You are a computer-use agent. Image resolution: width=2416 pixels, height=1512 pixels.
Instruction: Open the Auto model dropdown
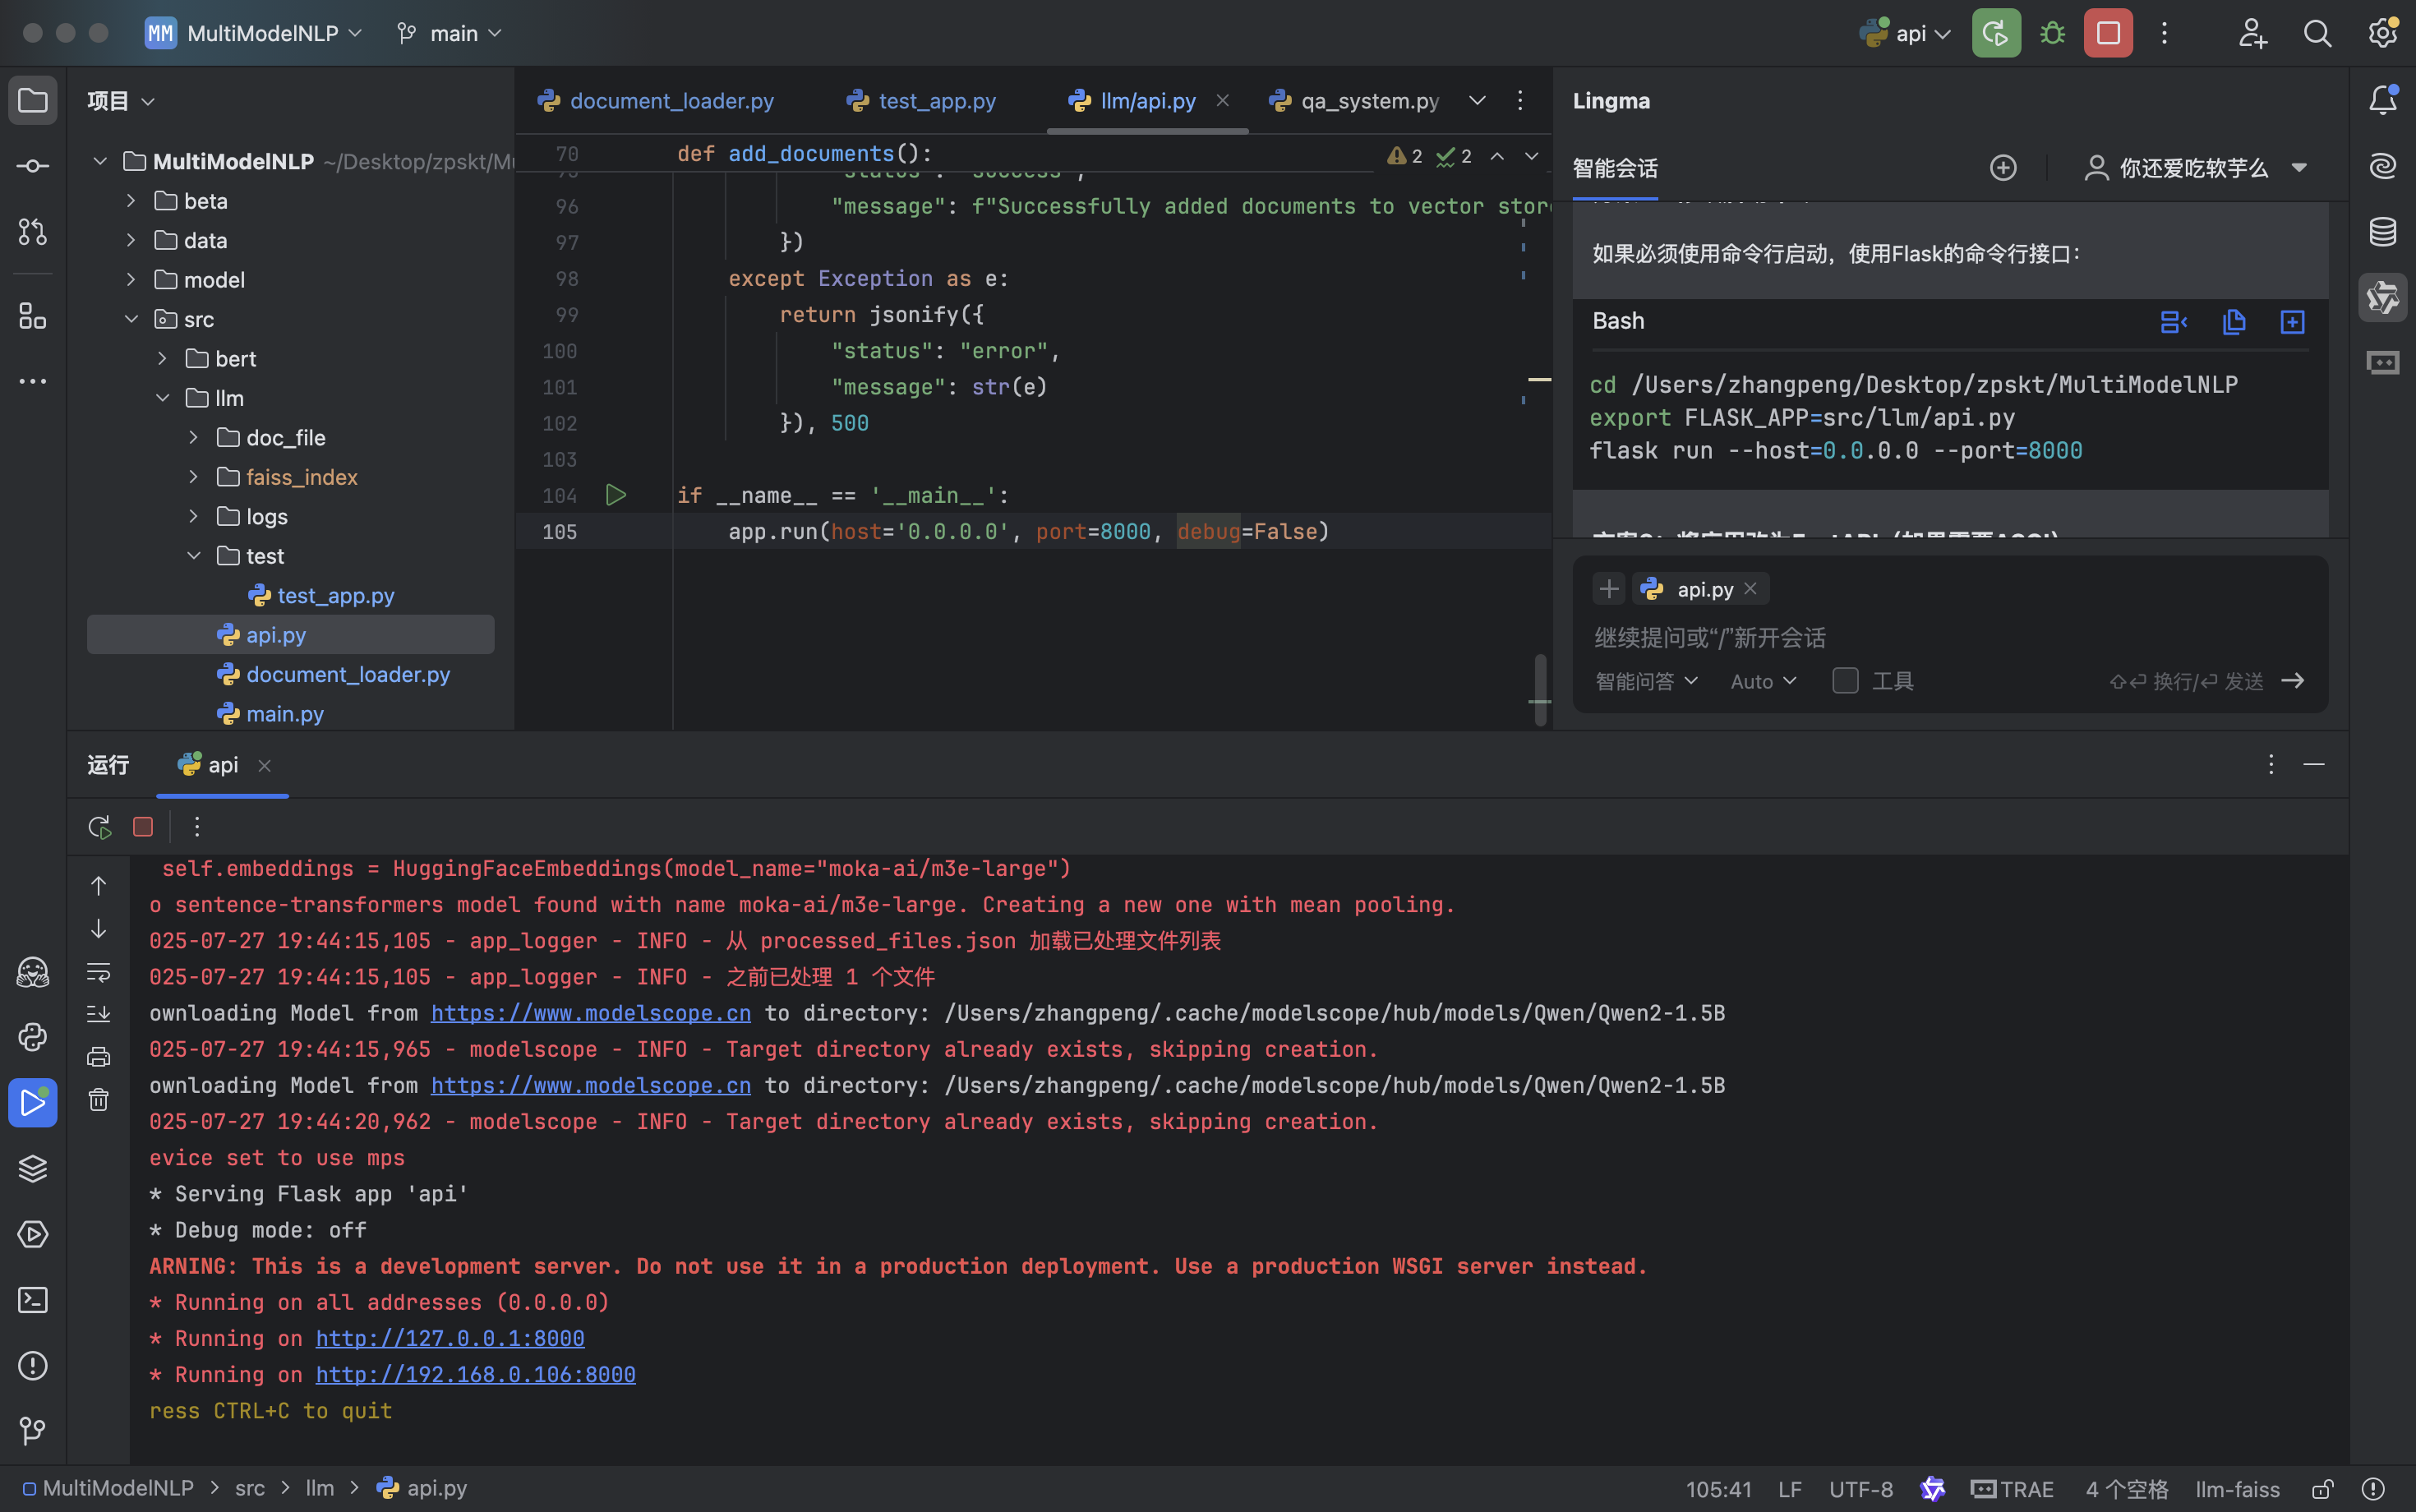click(x=1764, y=681)
